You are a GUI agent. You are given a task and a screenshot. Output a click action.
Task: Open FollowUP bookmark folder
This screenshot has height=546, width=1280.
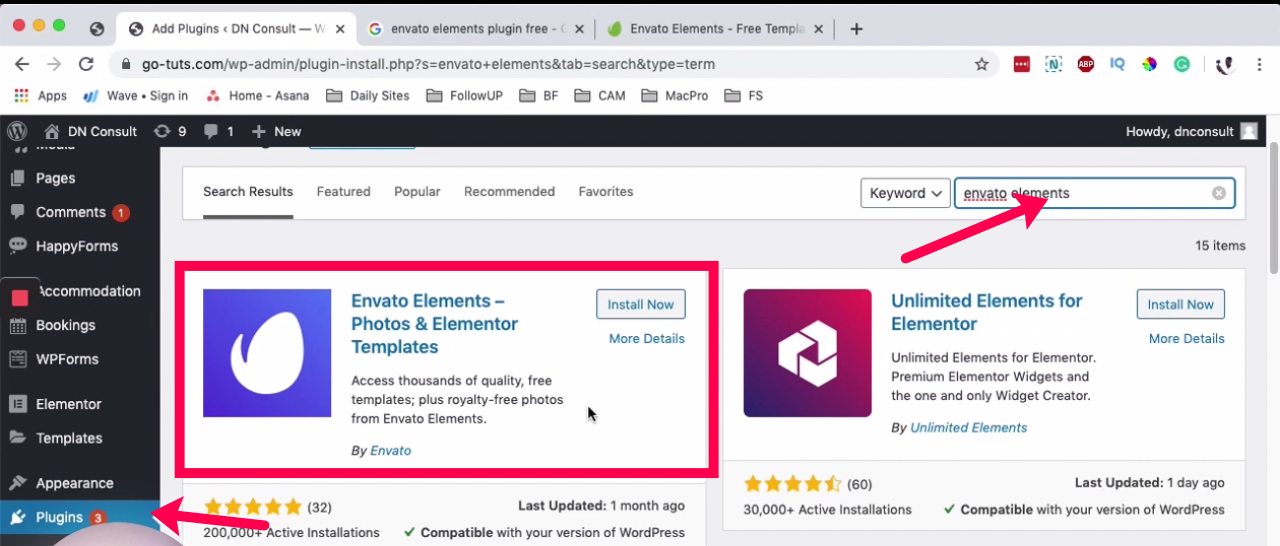(464, 96)
